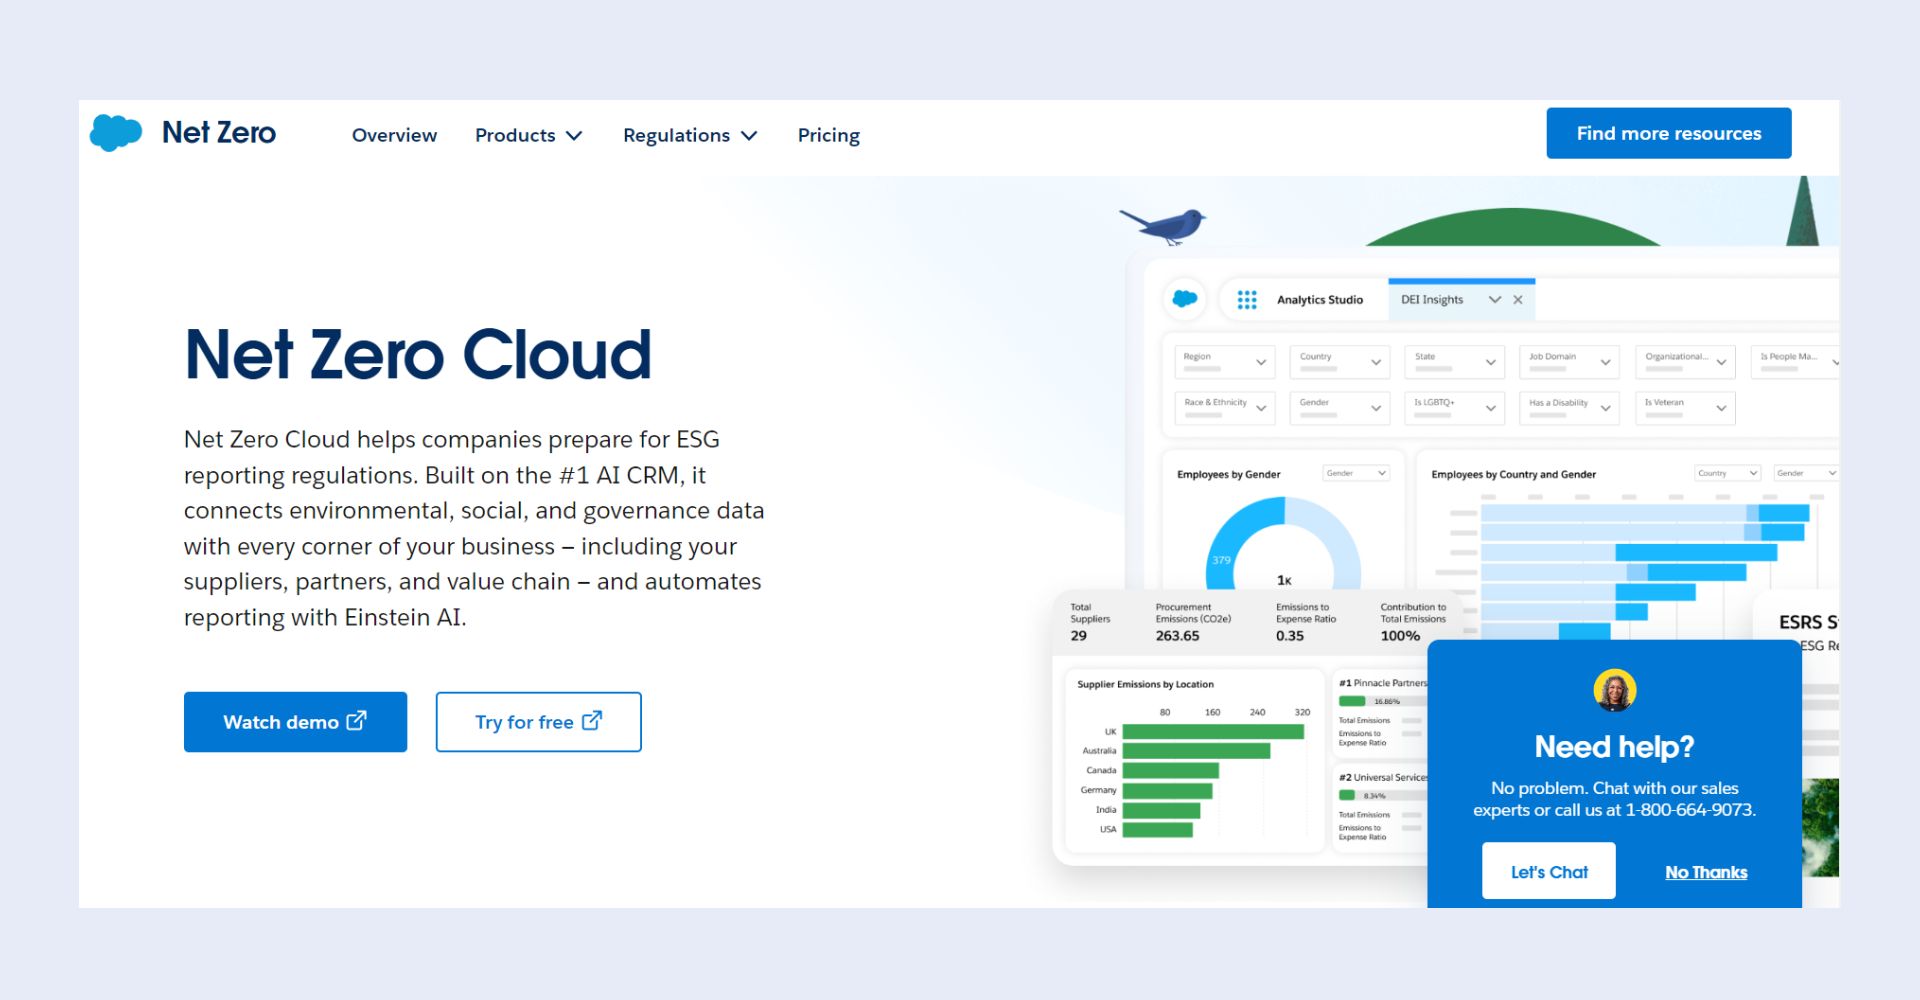
Task: Select the Analytics Studio label
Action: coord(1319,300)
